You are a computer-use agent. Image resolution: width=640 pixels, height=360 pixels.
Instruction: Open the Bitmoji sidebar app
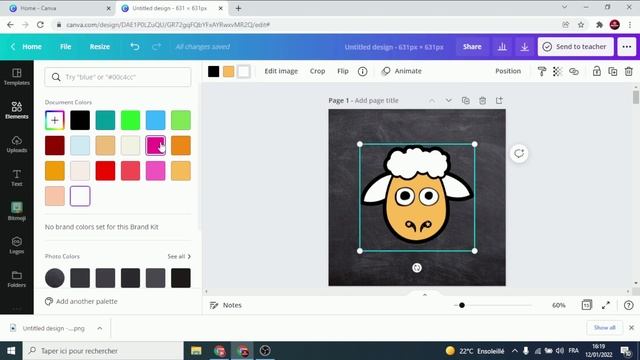(17, 211)
